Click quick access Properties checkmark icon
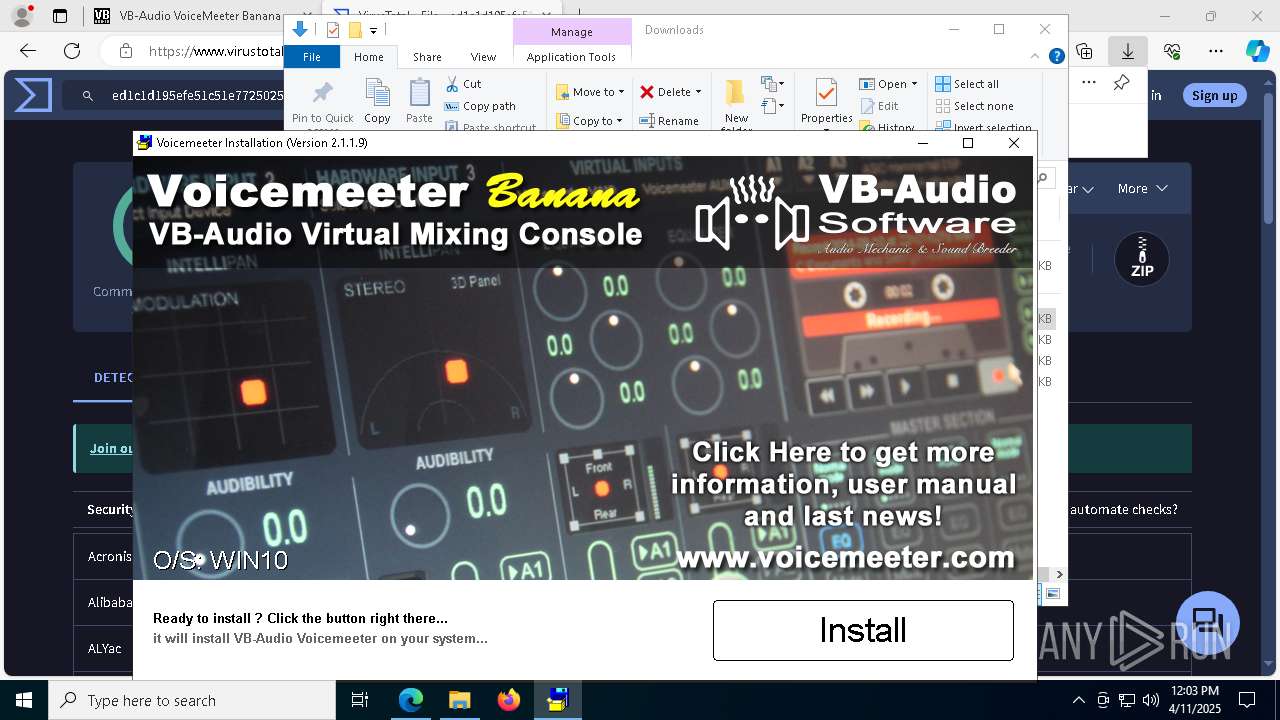1280x720 pixels. [x=333, y=30]
